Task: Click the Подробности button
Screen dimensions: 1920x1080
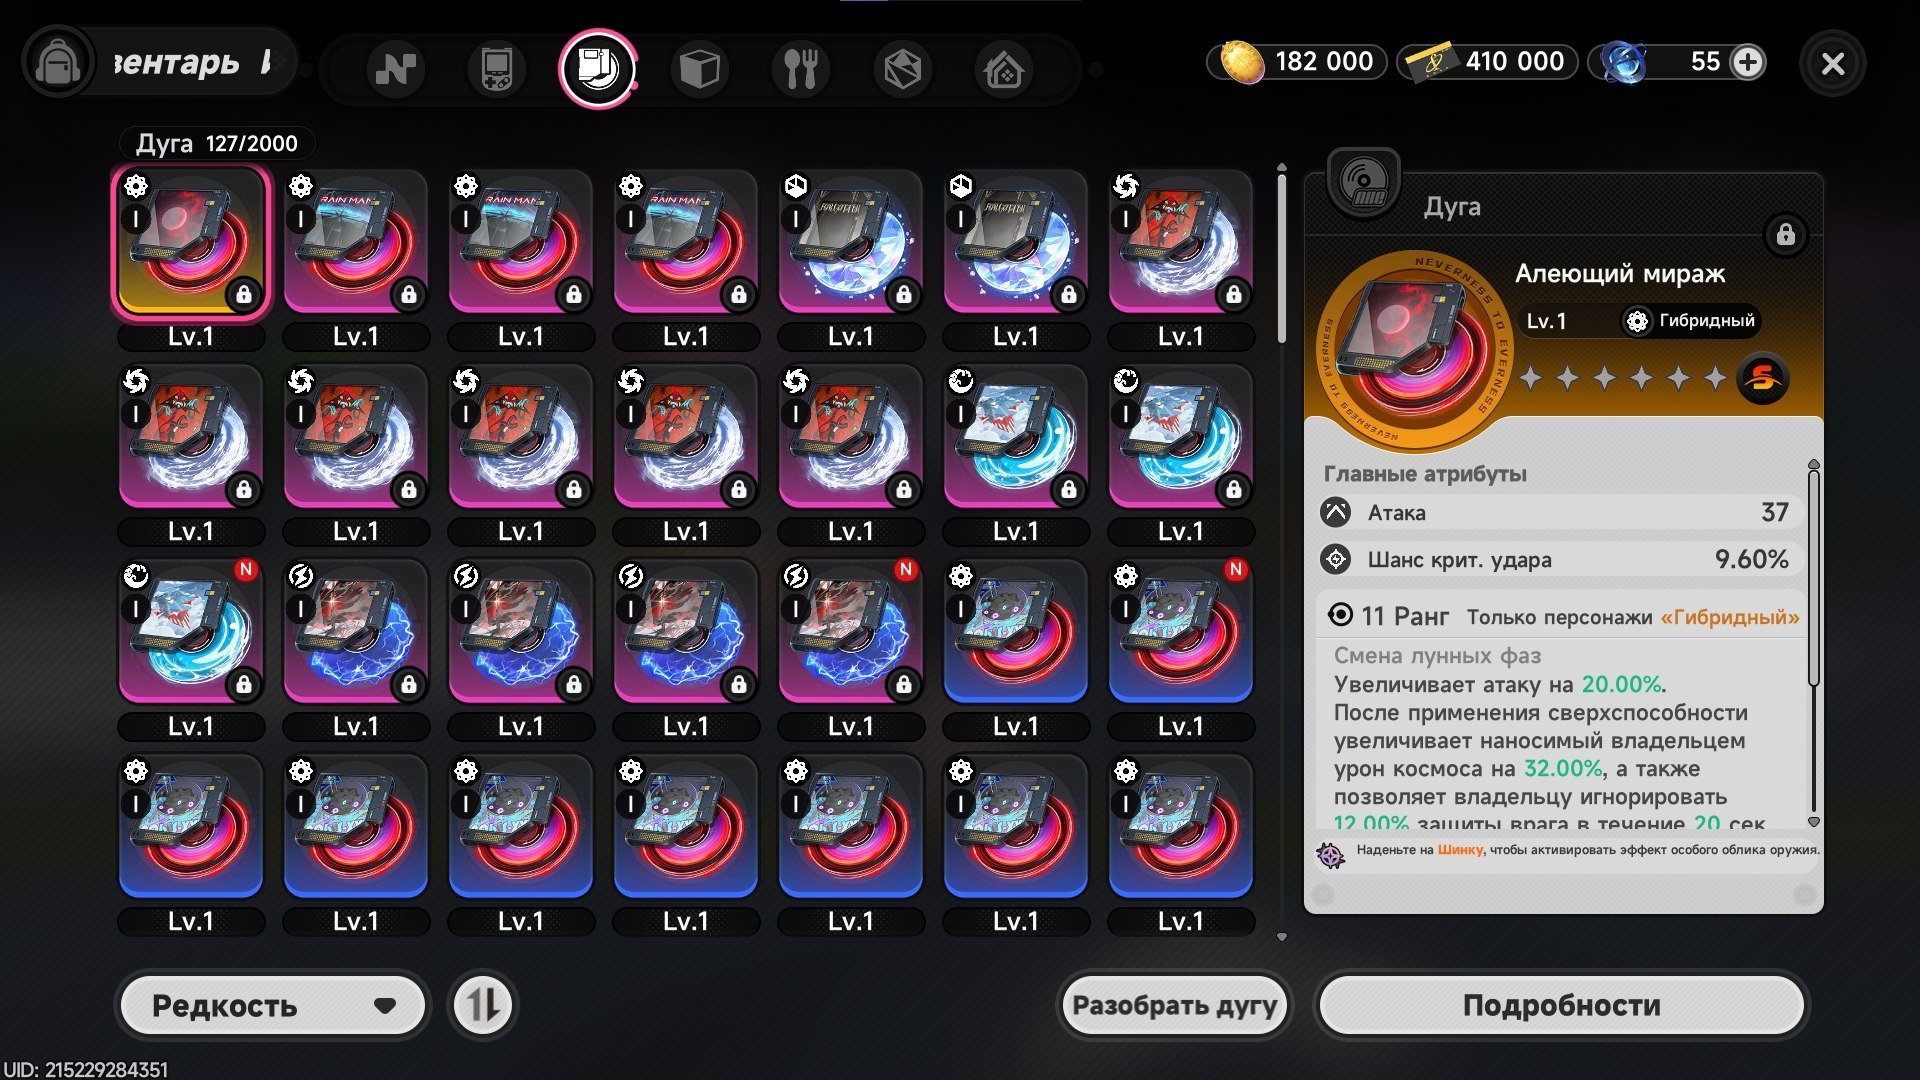Action: pos(1561,1005)
